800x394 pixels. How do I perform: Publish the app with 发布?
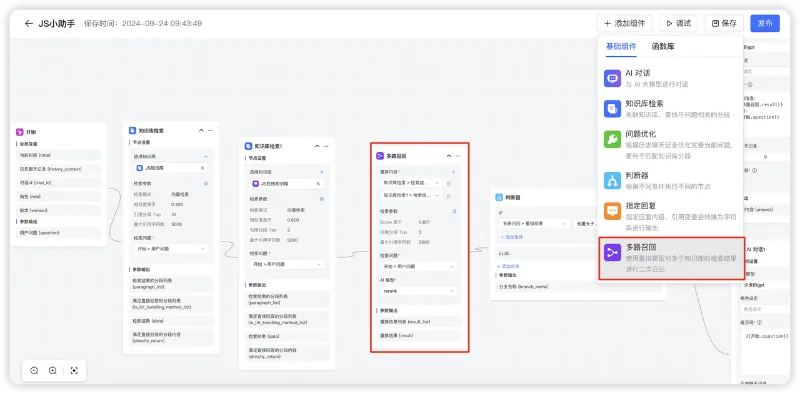(x=765, y=23)
